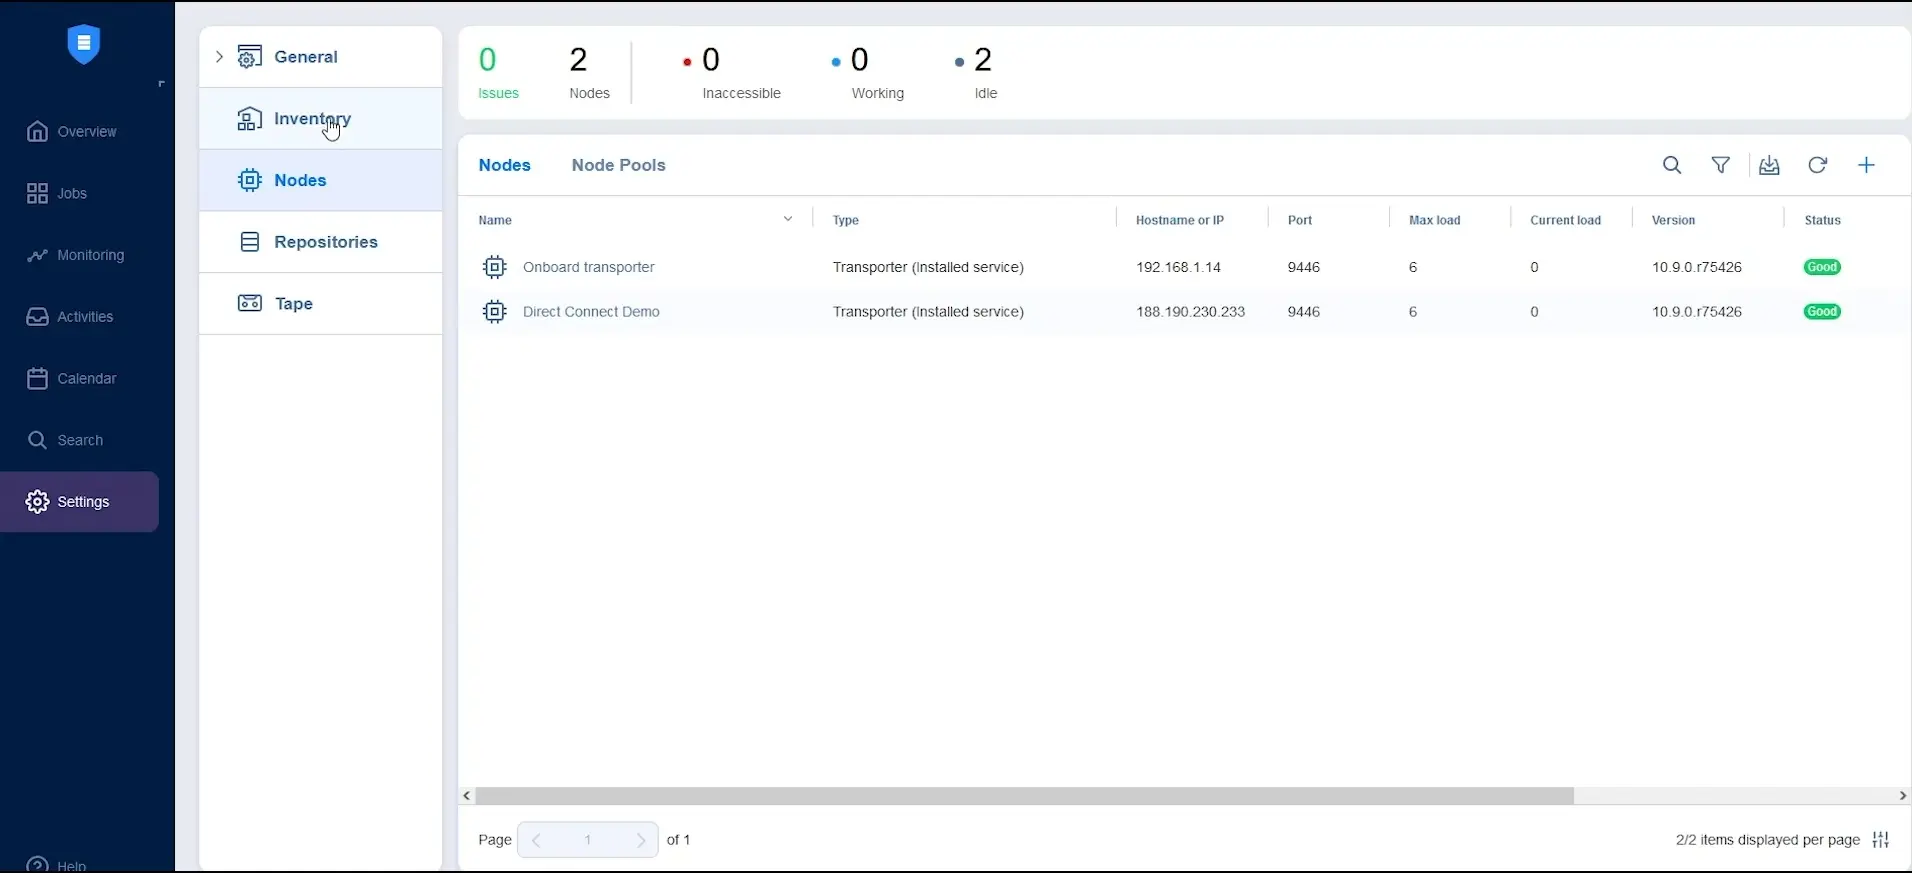
Task: Click the Nodes count summary
Action: (589, 73)
